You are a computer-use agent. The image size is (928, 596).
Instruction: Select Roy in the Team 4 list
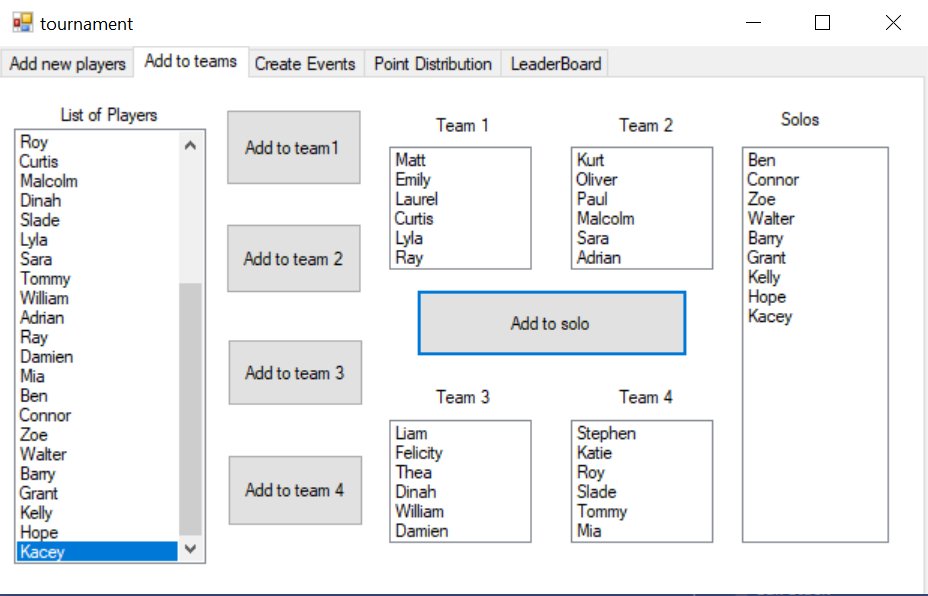[x=642, y=472]
